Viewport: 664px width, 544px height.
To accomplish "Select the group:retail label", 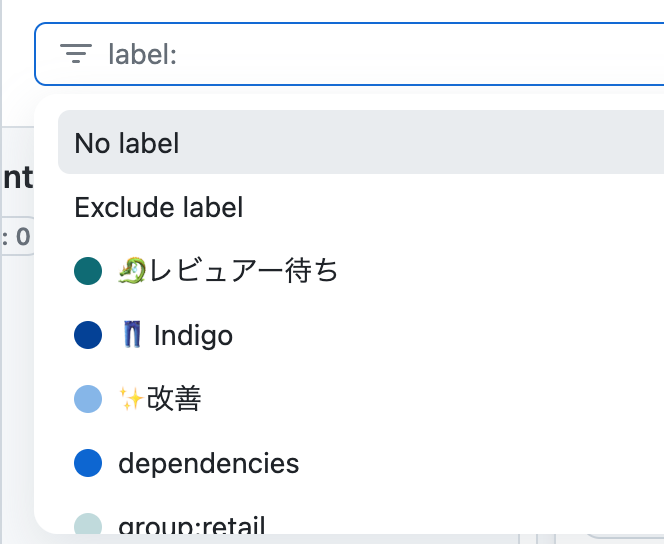I will 190,524.
